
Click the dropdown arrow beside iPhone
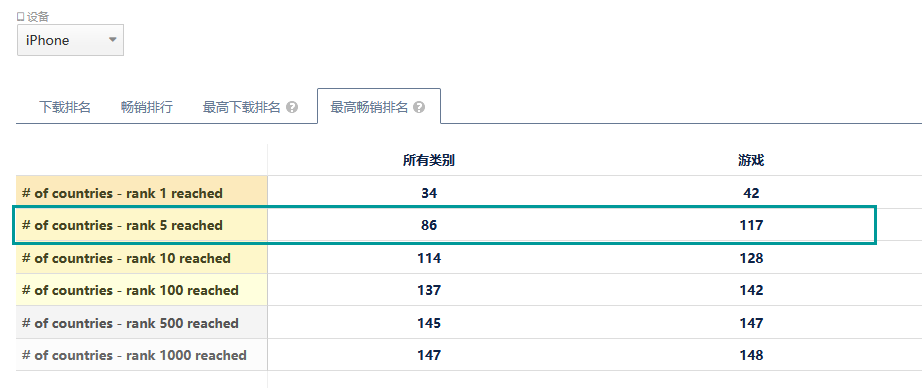click(x=112, y=40)
